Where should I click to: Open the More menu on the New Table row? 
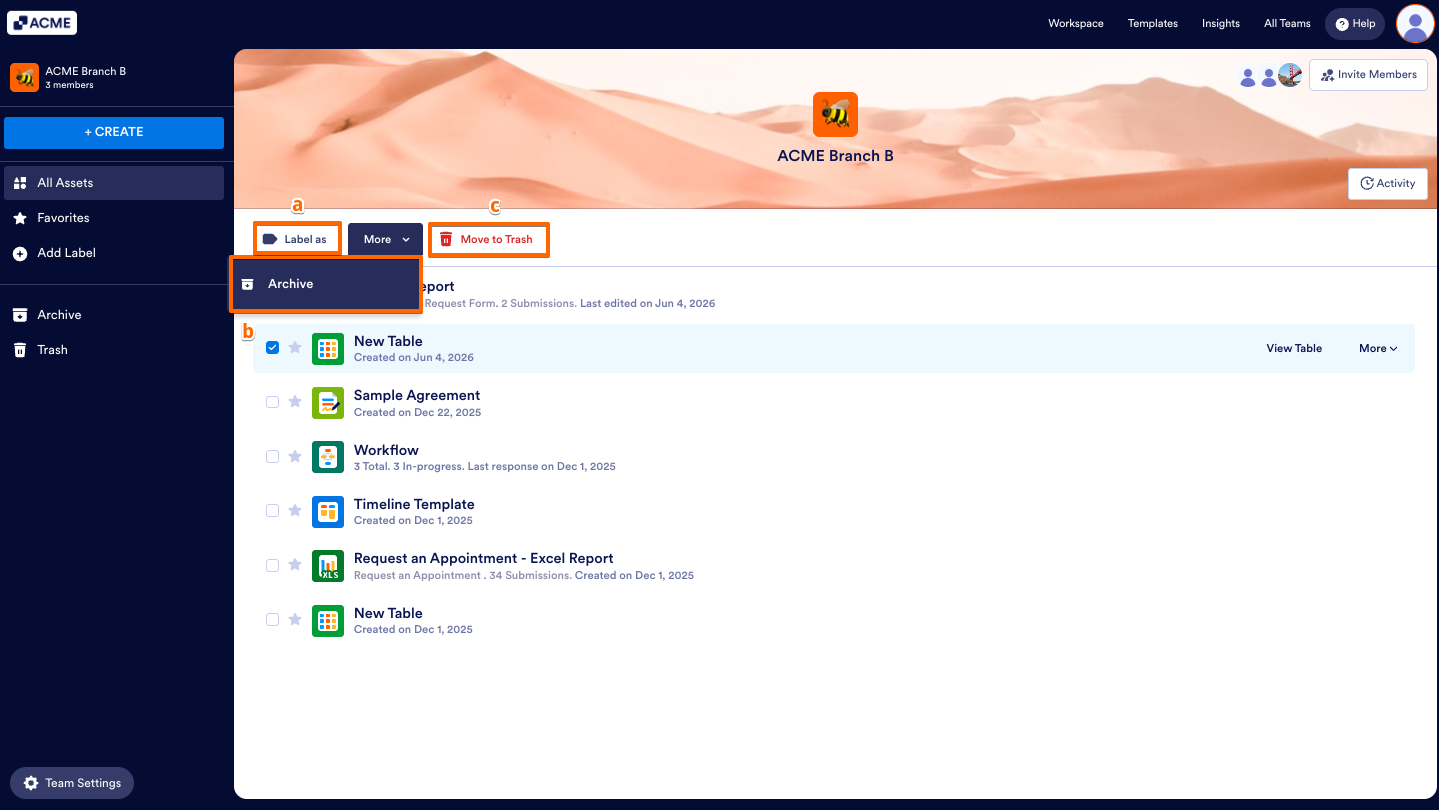click(1378, 349)
